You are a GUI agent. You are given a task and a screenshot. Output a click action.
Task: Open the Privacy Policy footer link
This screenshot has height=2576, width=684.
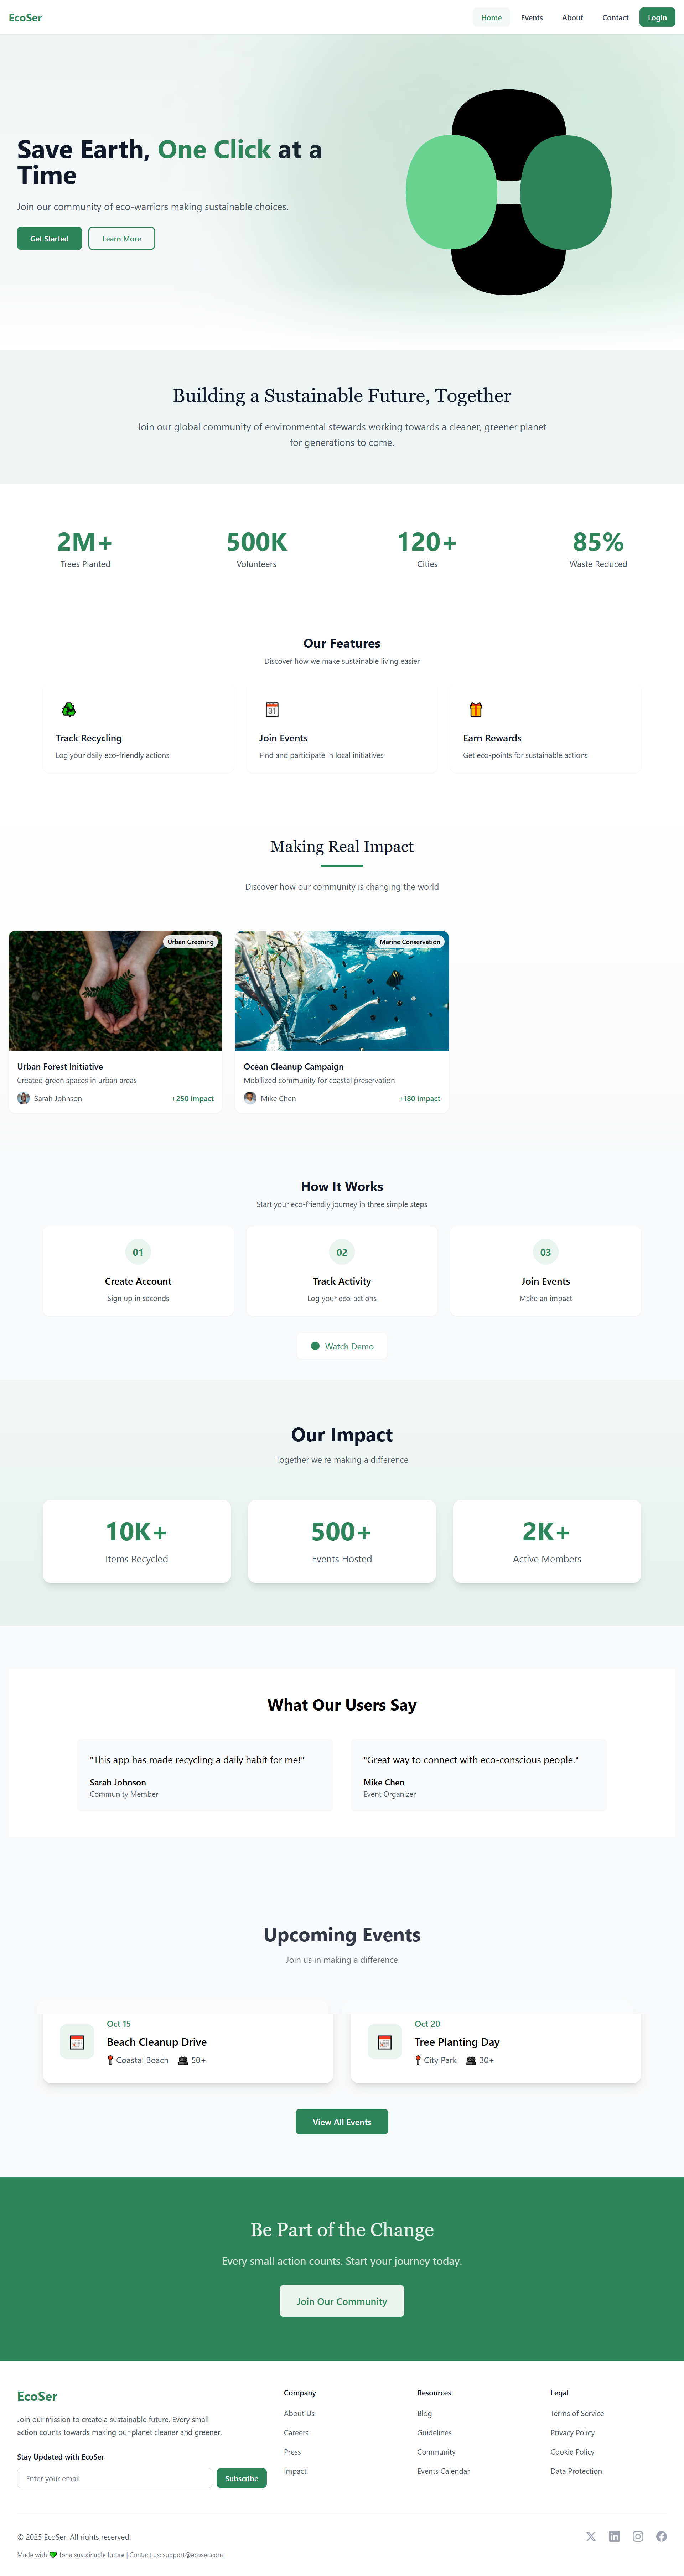click(572, 2433)
